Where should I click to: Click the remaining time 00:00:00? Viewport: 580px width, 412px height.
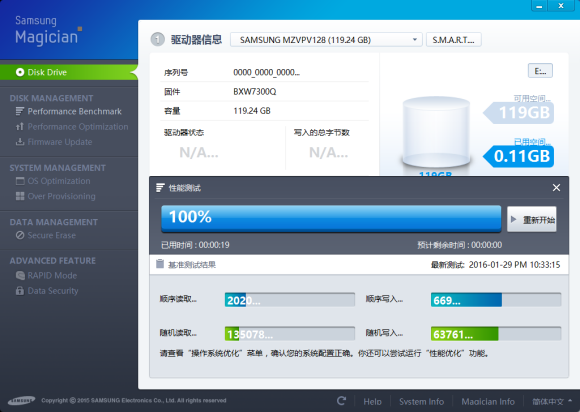pos(486,245)
